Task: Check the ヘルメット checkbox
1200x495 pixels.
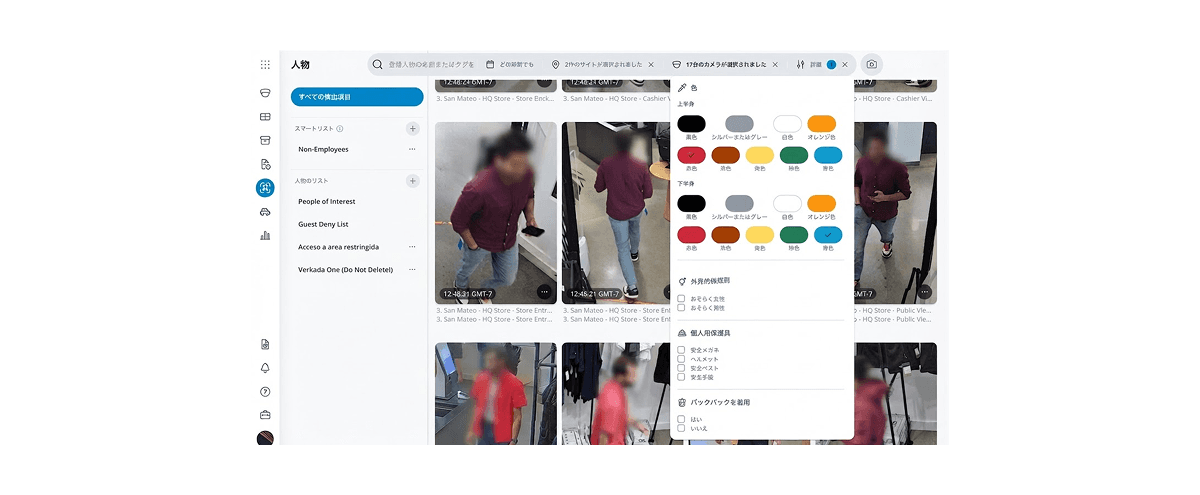Action: coord(681,359)
